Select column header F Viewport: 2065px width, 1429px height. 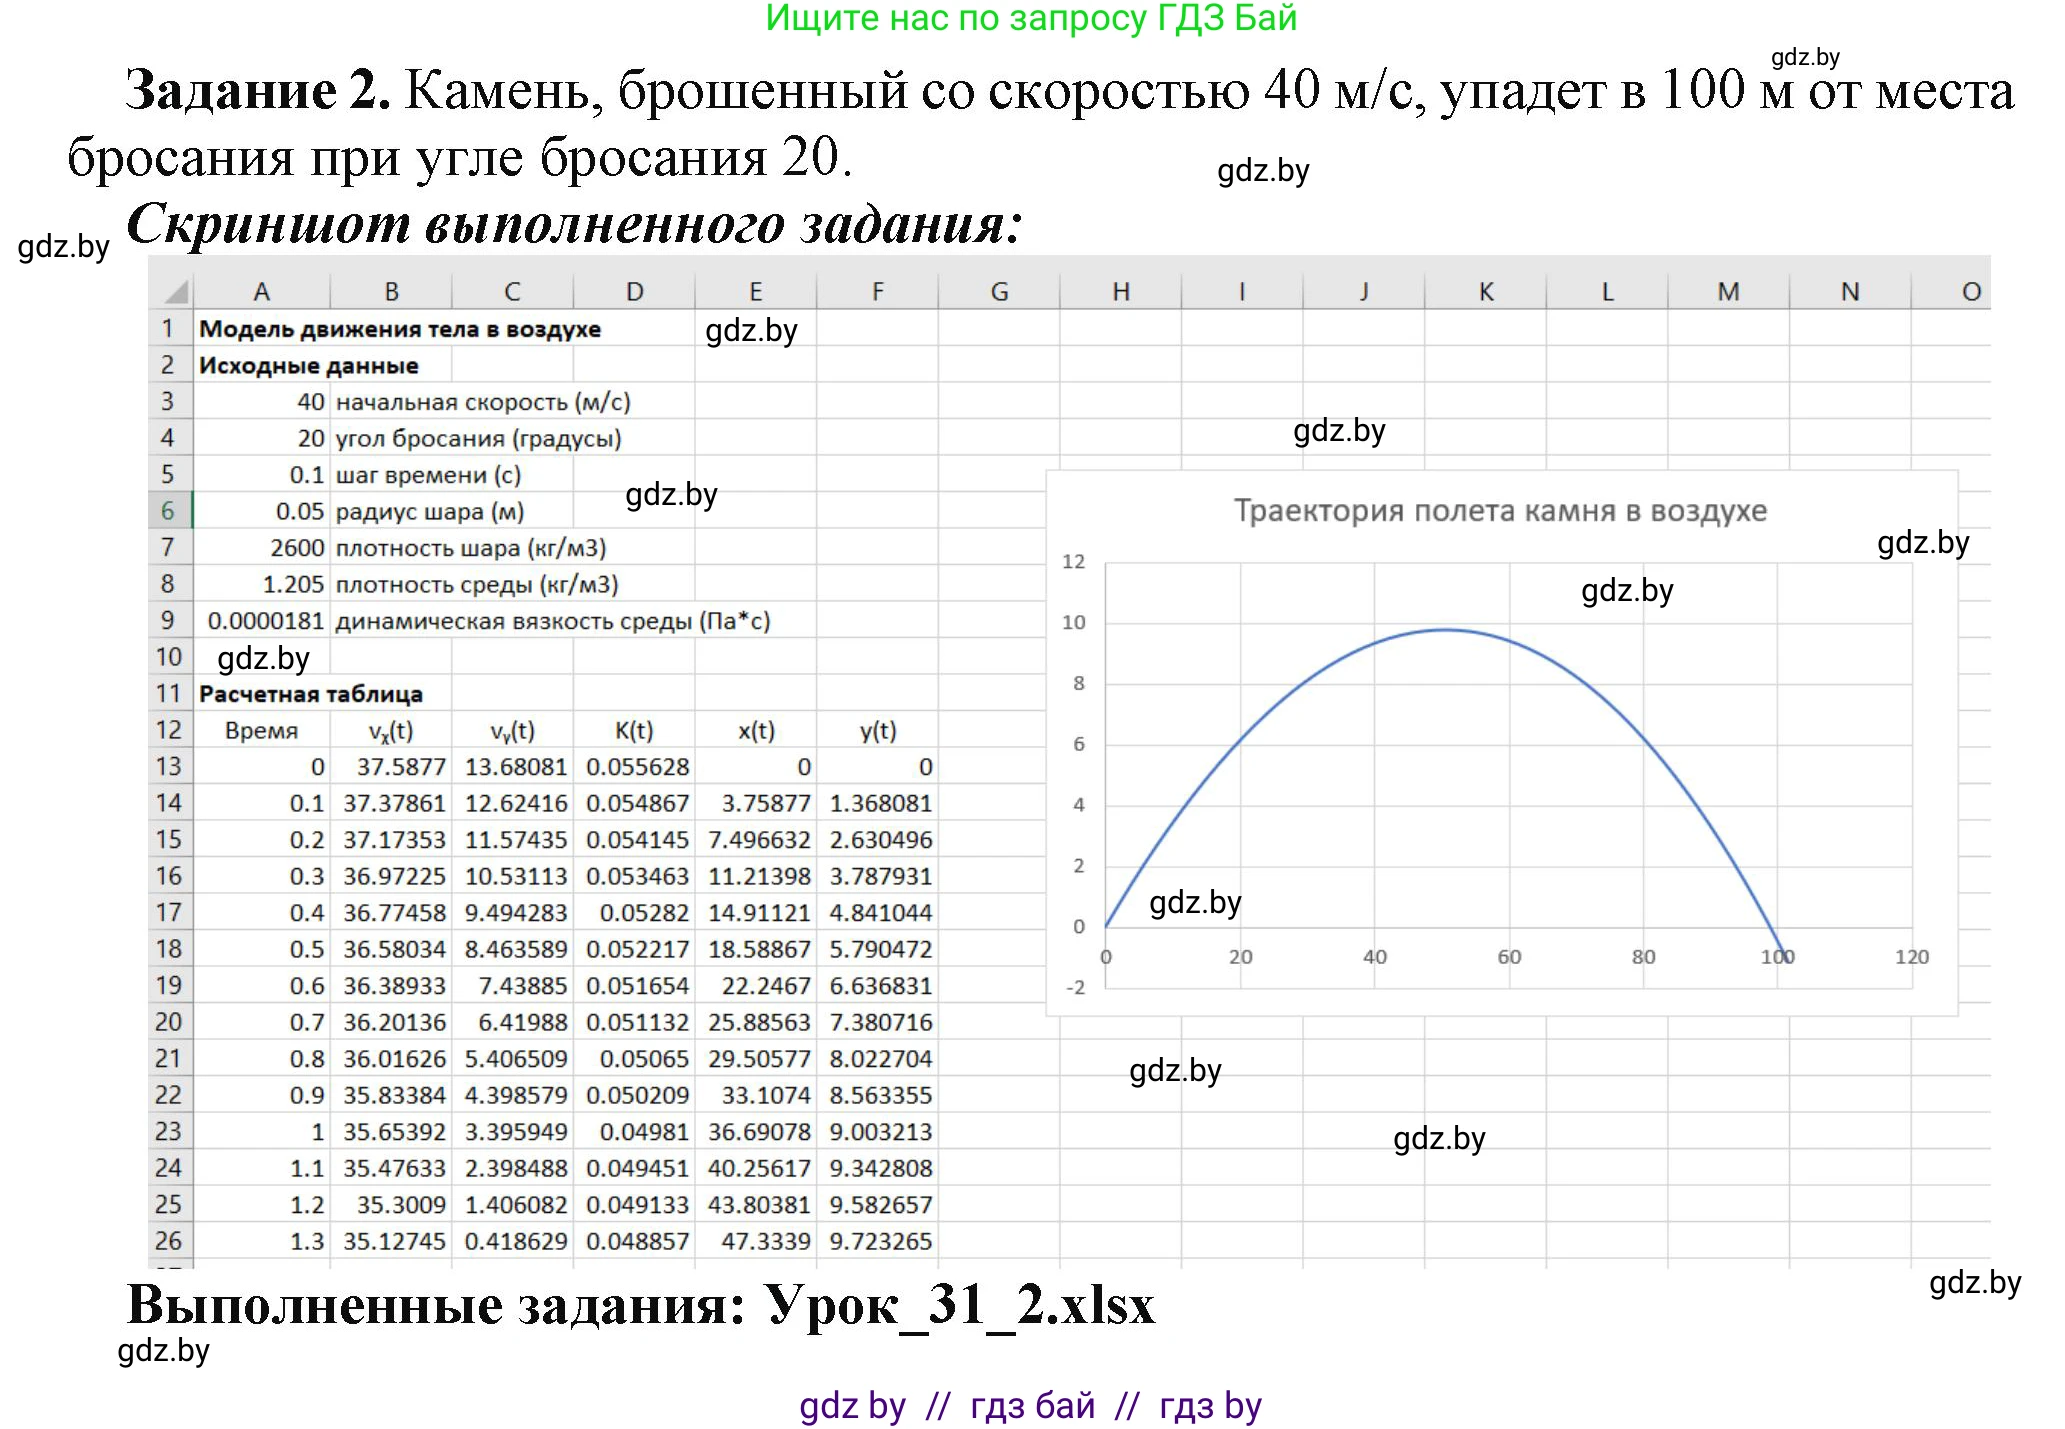pos(878,290)
